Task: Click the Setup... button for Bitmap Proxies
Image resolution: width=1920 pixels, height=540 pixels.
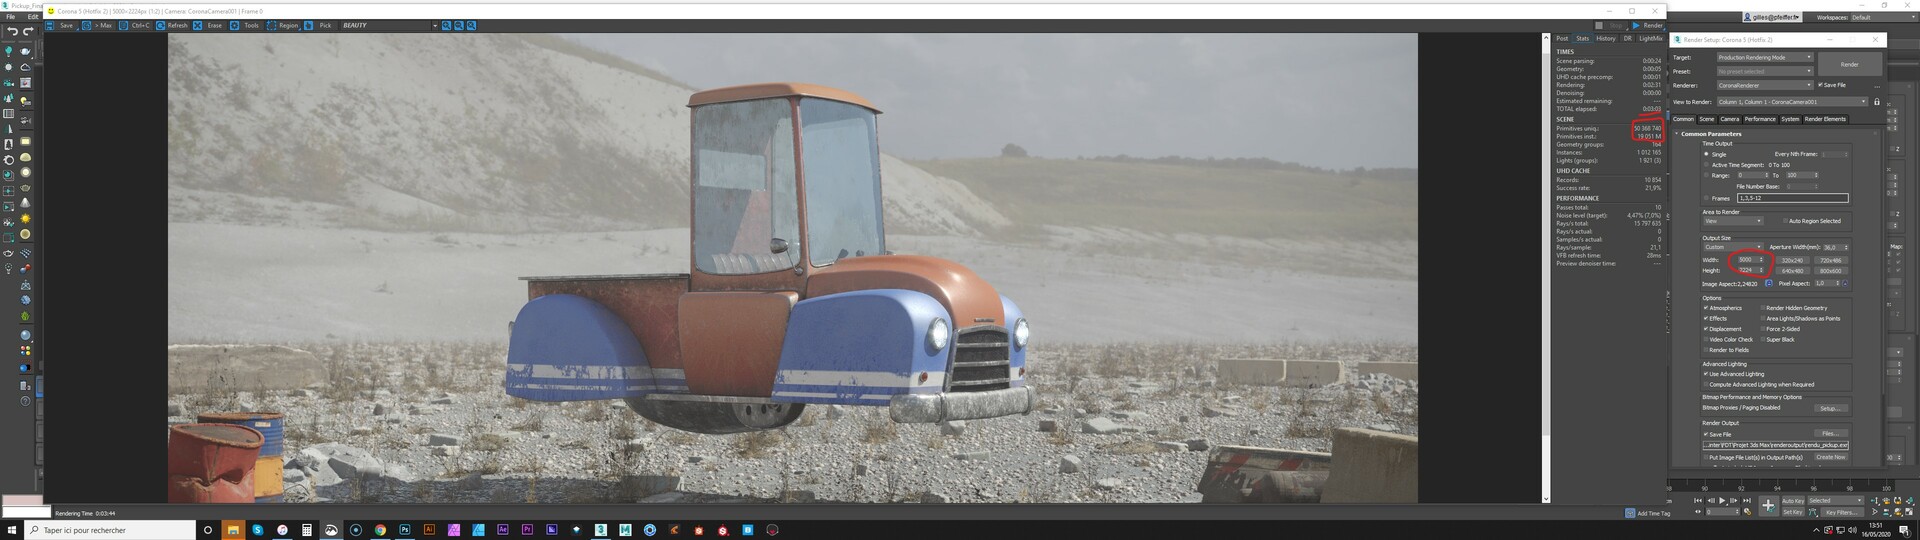Action: click(1829, 408)
